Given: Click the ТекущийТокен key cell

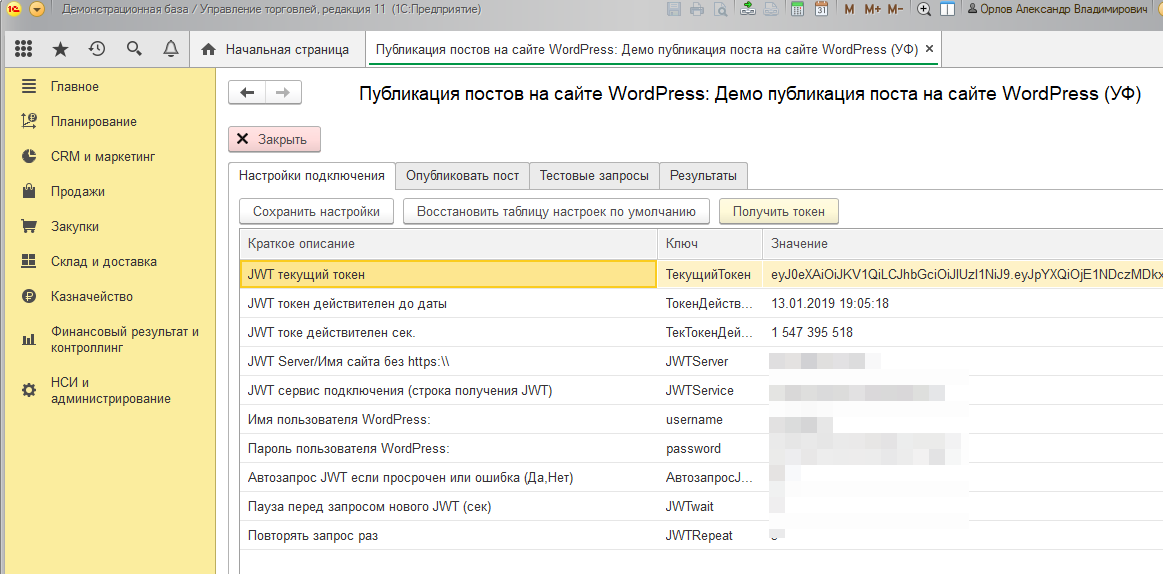Looking at the screenshot, I should [x=710, y=274].
